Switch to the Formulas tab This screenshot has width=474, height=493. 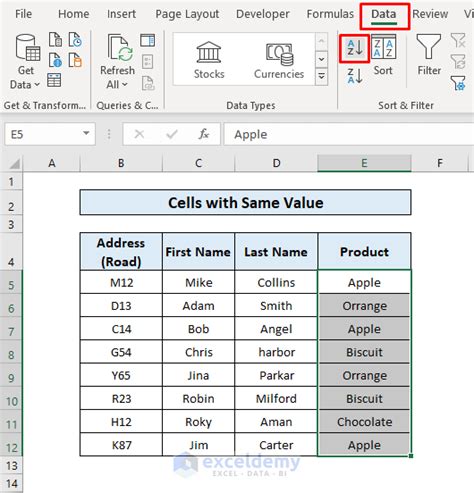pyautogui.click(x=330, y=14)
